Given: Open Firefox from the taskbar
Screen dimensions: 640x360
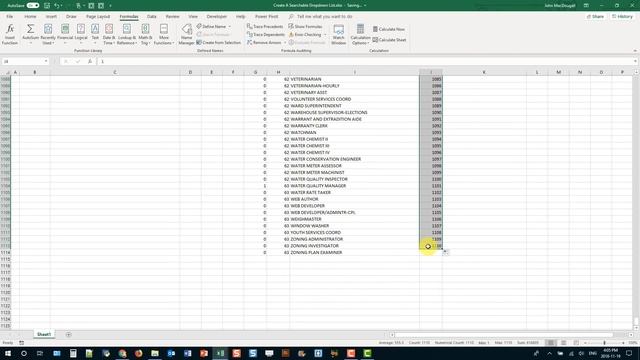Looking at the screenshot, I should (138, 353).
